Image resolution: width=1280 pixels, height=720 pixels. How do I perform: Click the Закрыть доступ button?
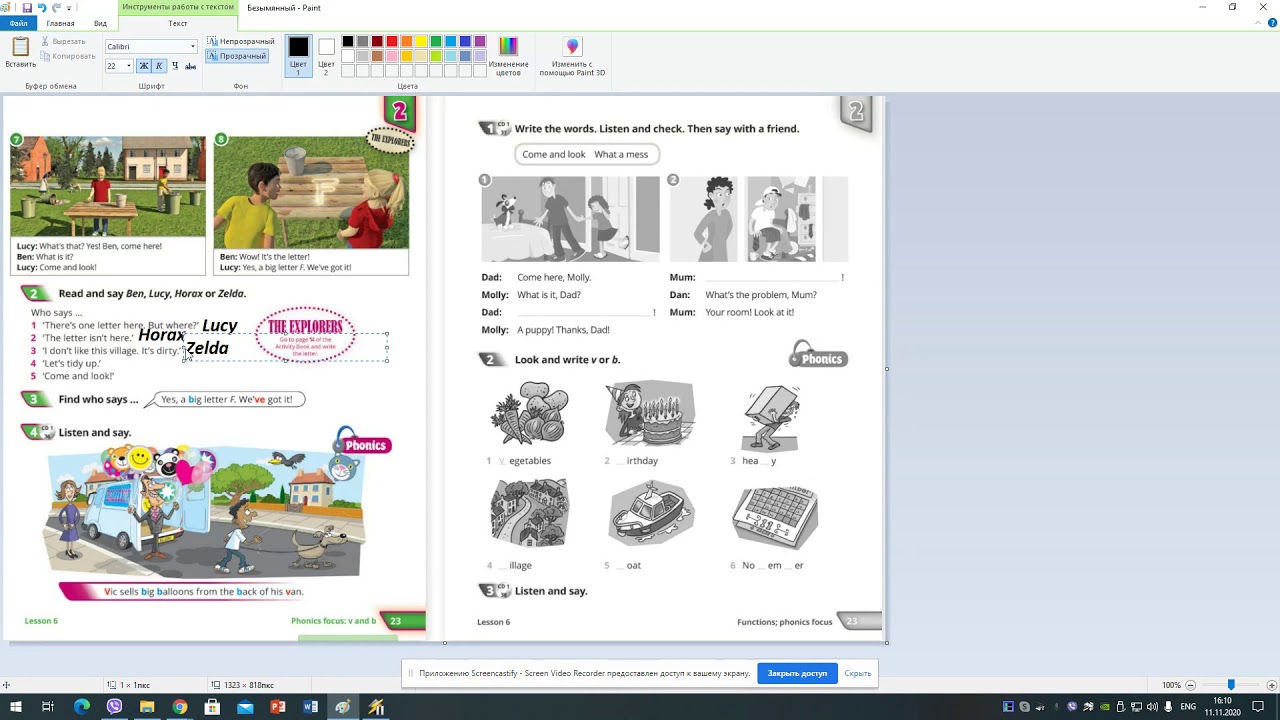pos(797,673)
